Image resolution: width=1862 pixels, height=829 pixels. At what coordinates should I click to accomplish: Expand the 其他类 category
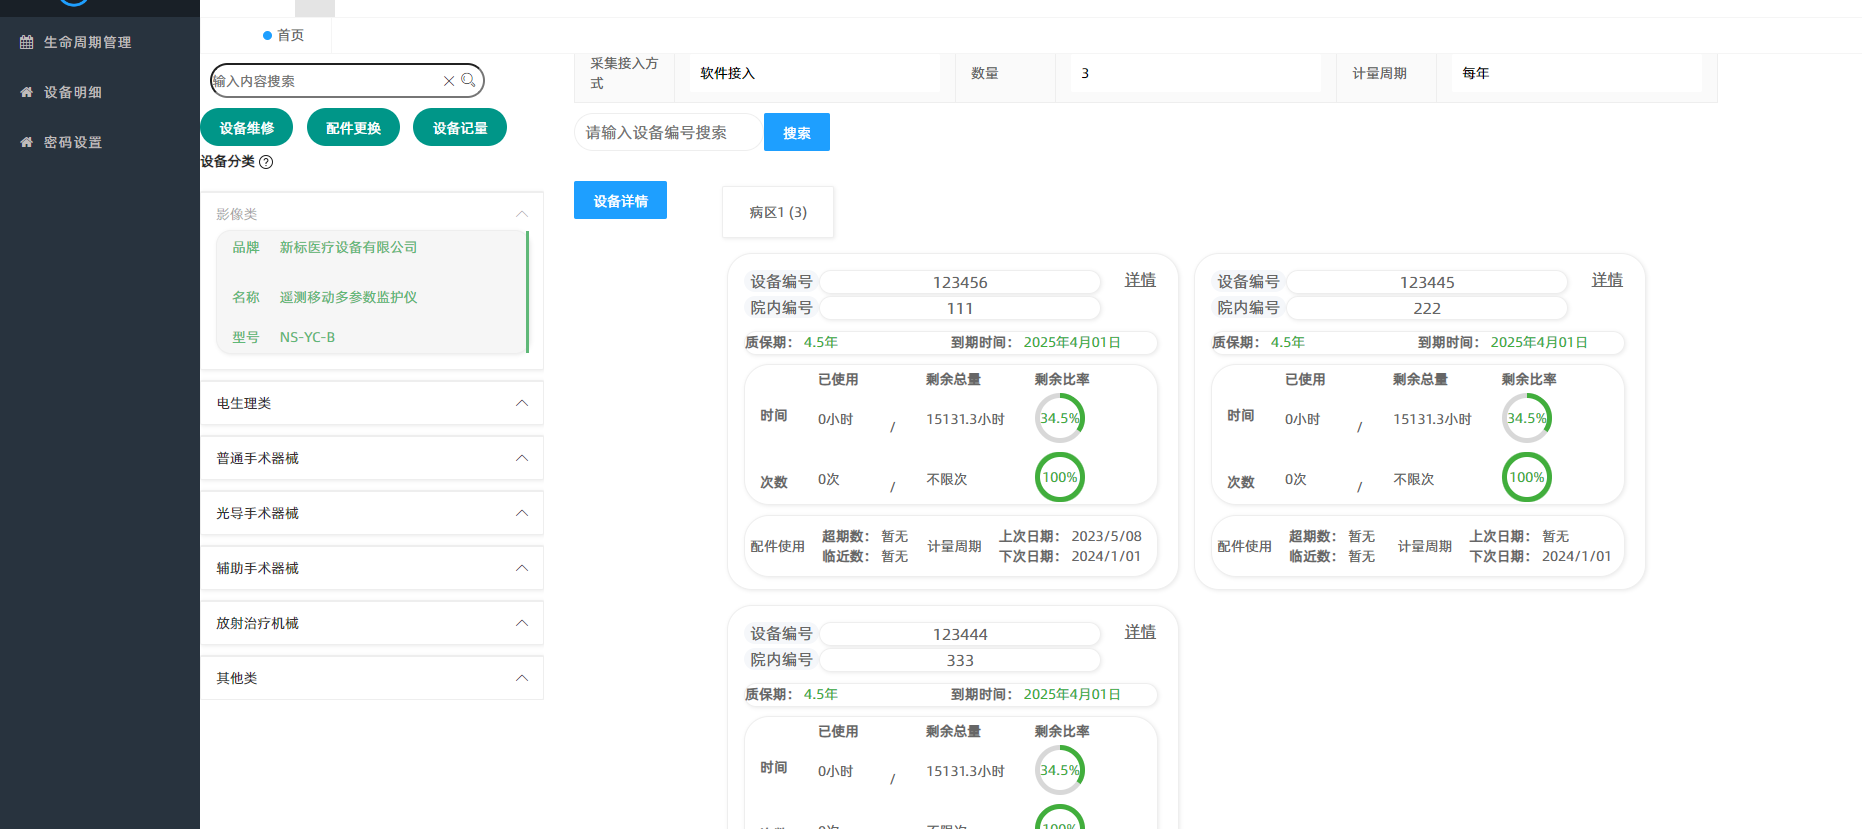372,678
